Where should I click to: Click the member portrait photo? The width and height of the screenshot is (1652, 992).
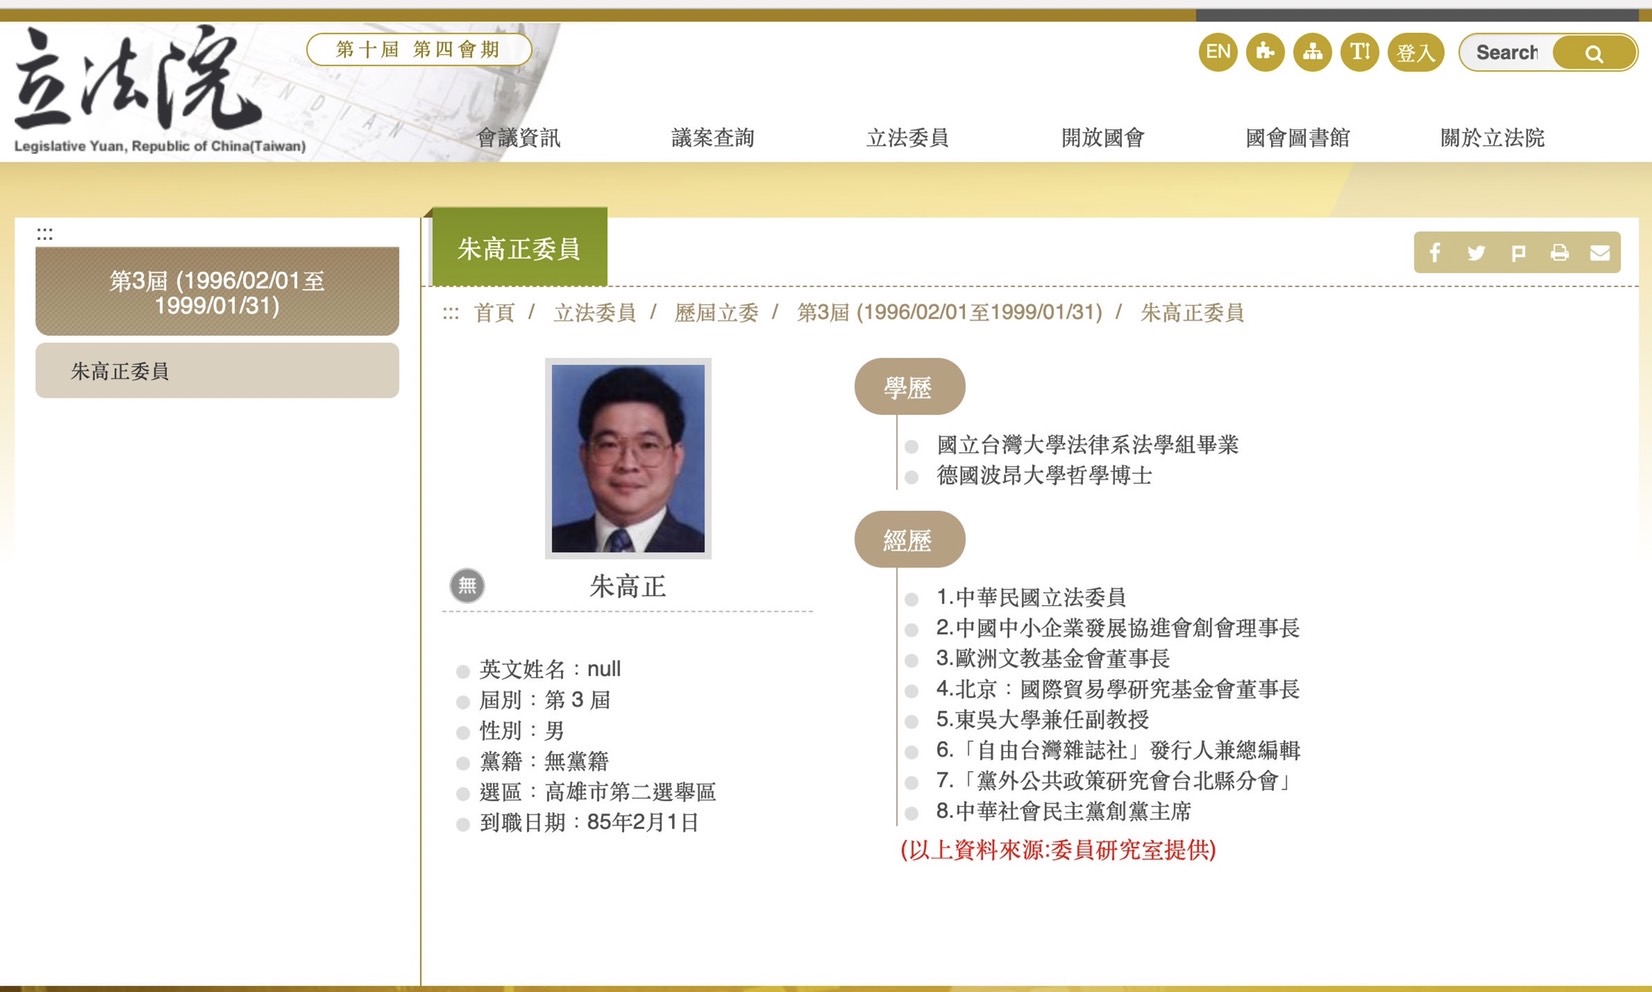628,458
